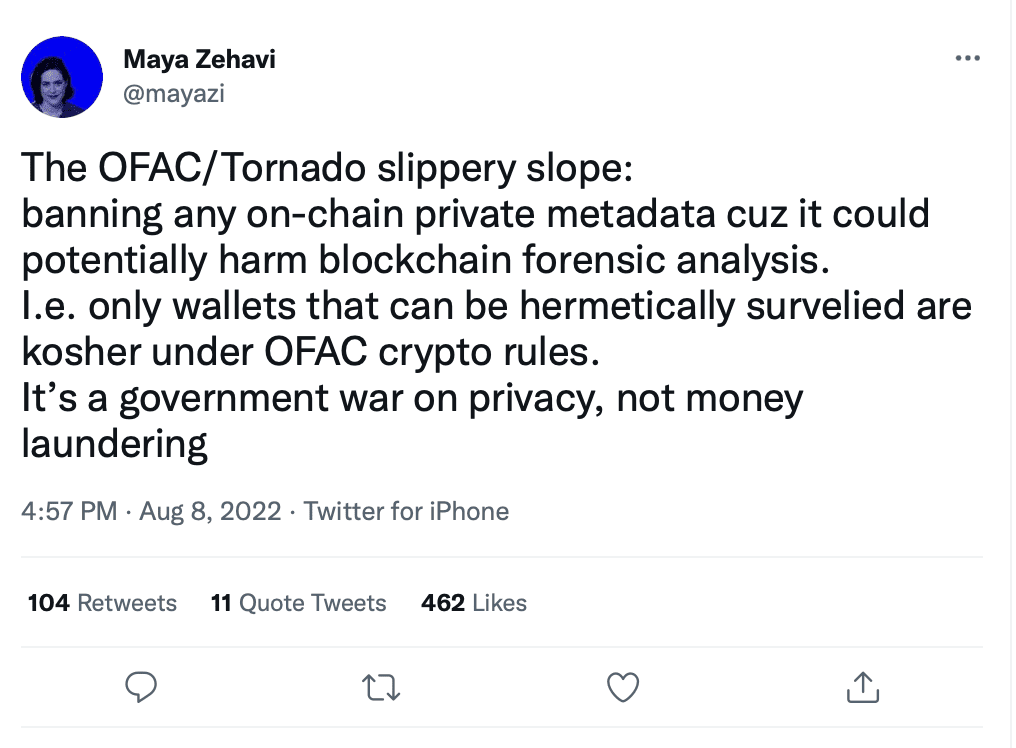Visit the @mayazi handle link
Screen dimensions: 1016x748
(x=174, y=93)
